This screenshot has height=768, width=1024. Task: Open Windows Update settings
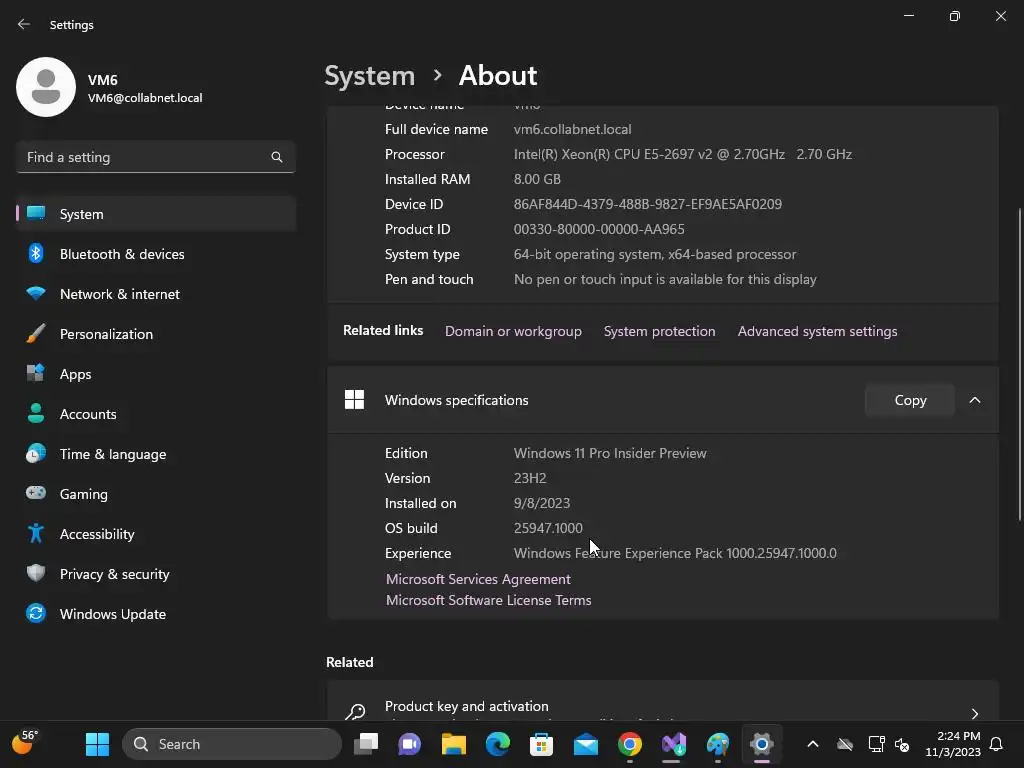click(155, 614)
